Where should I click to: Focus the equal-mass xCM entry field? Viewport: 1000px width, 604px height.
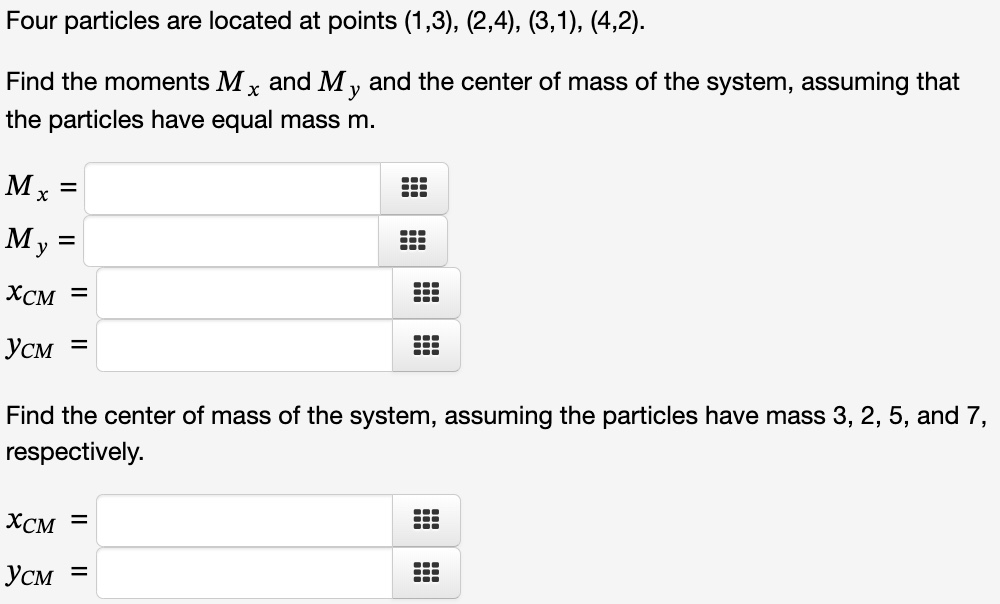click(240, 293)
